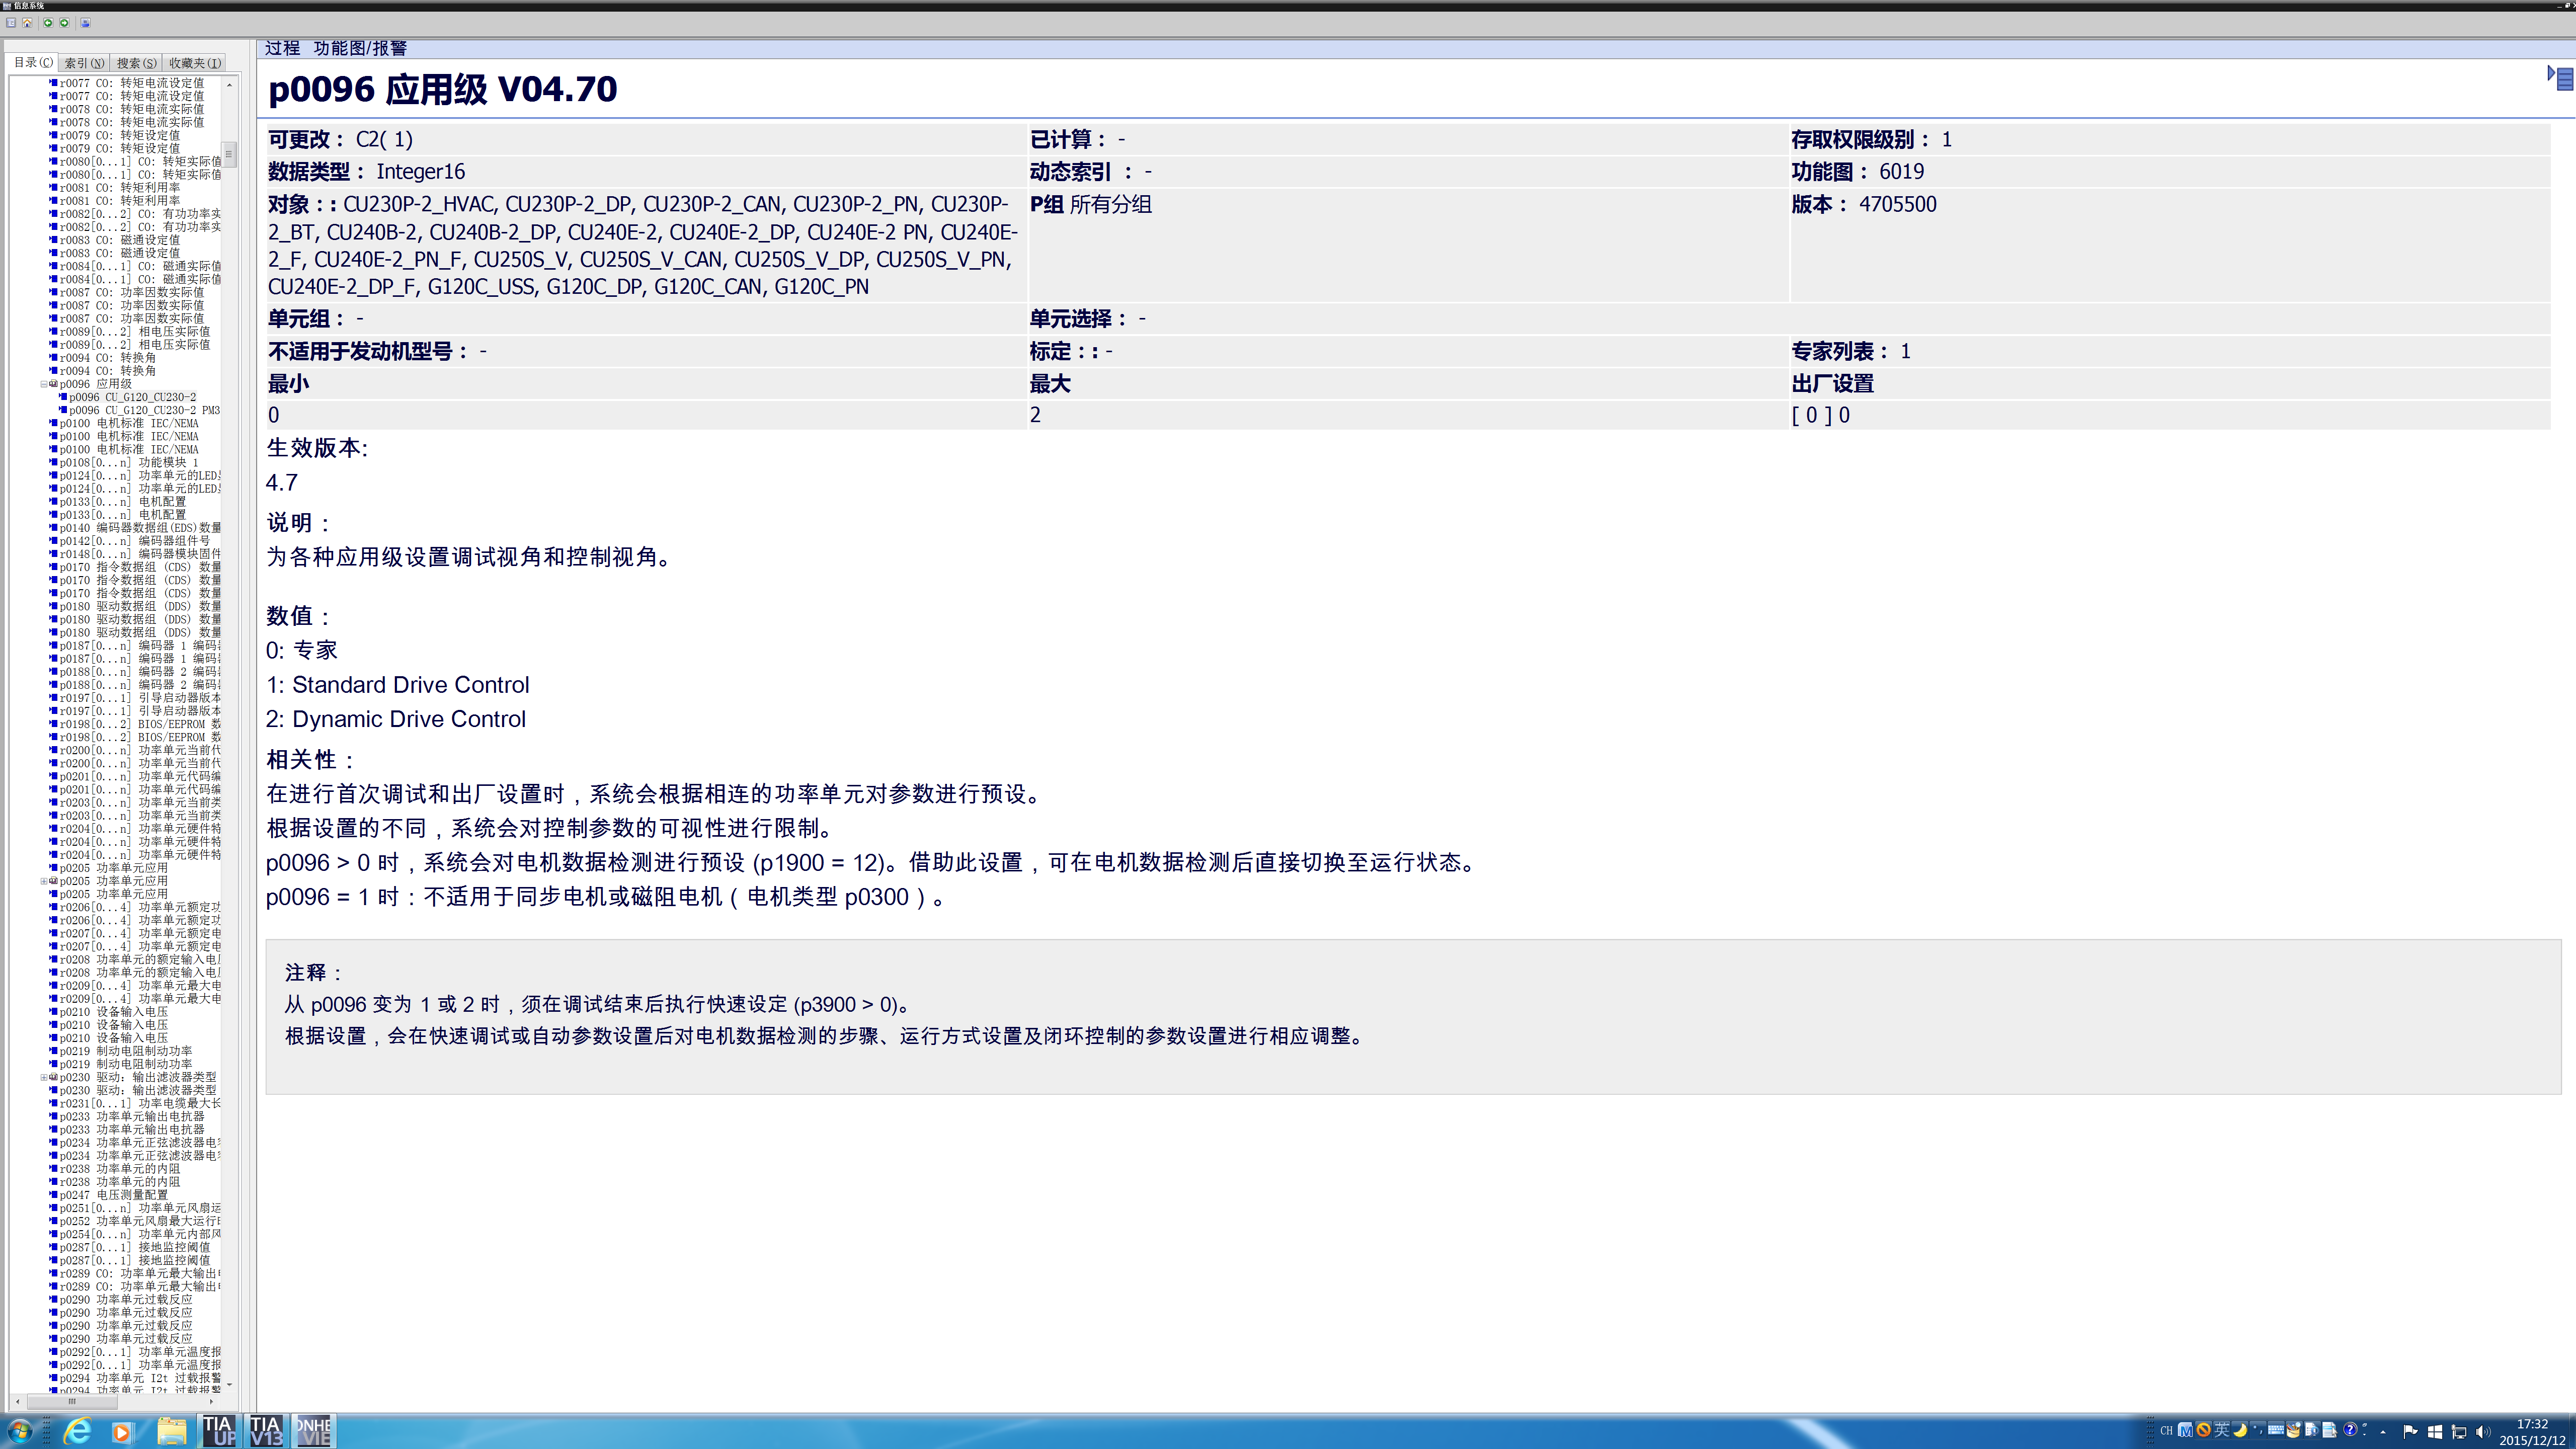Expand the p0205 功率单元应用 tree node
The image size is (2576, 1449).
pyautogui.click(x=44, y=881)
